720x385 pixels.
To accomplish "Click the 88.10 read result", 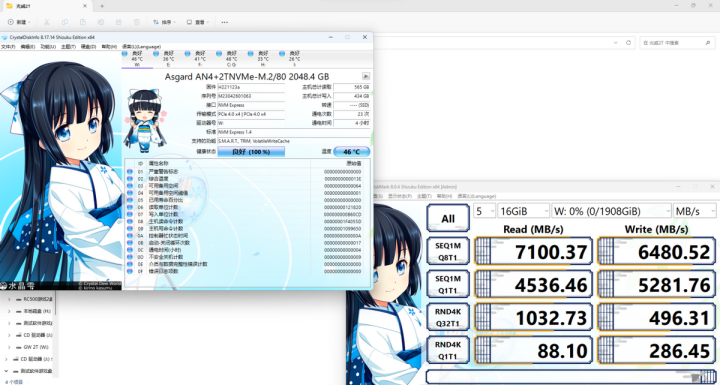I will point(533,351).
